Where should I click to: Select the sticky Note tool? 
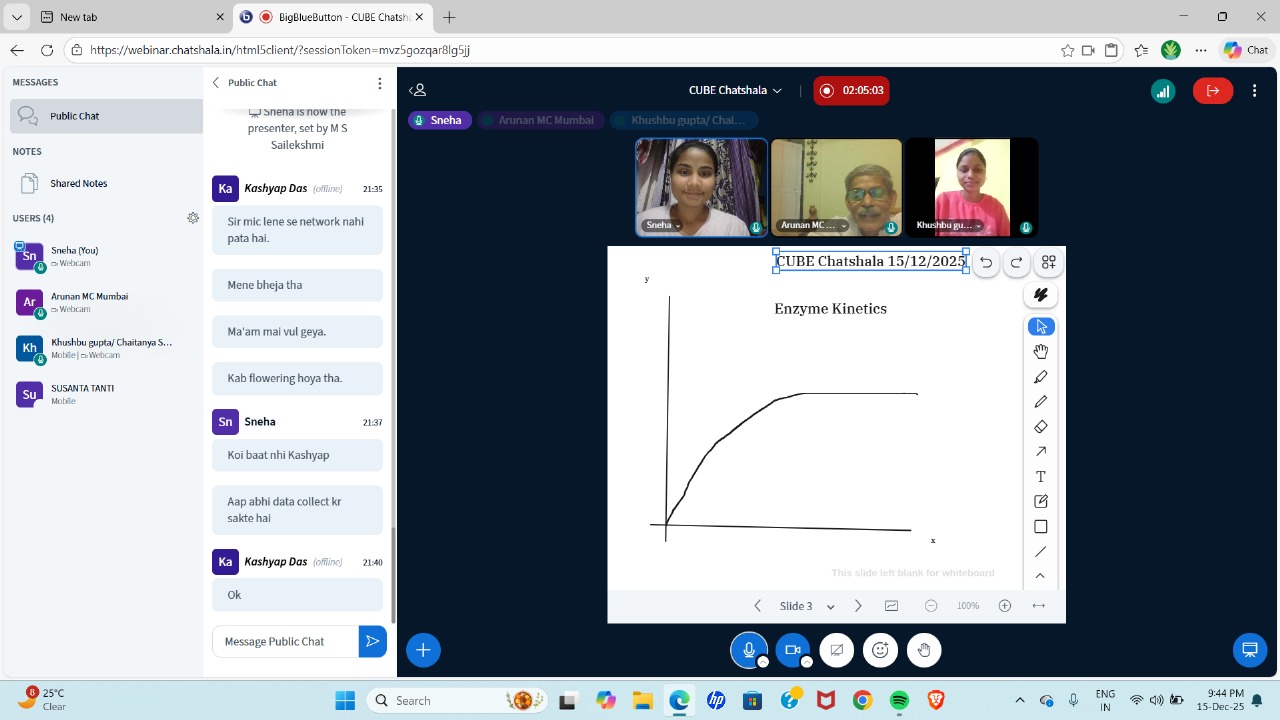pos(1040,502)
